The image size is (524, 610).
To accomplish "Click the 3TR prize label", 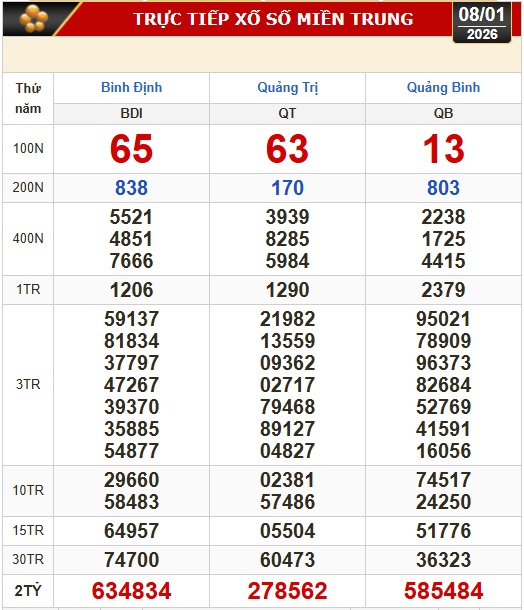I will click(x=28, y=384).
